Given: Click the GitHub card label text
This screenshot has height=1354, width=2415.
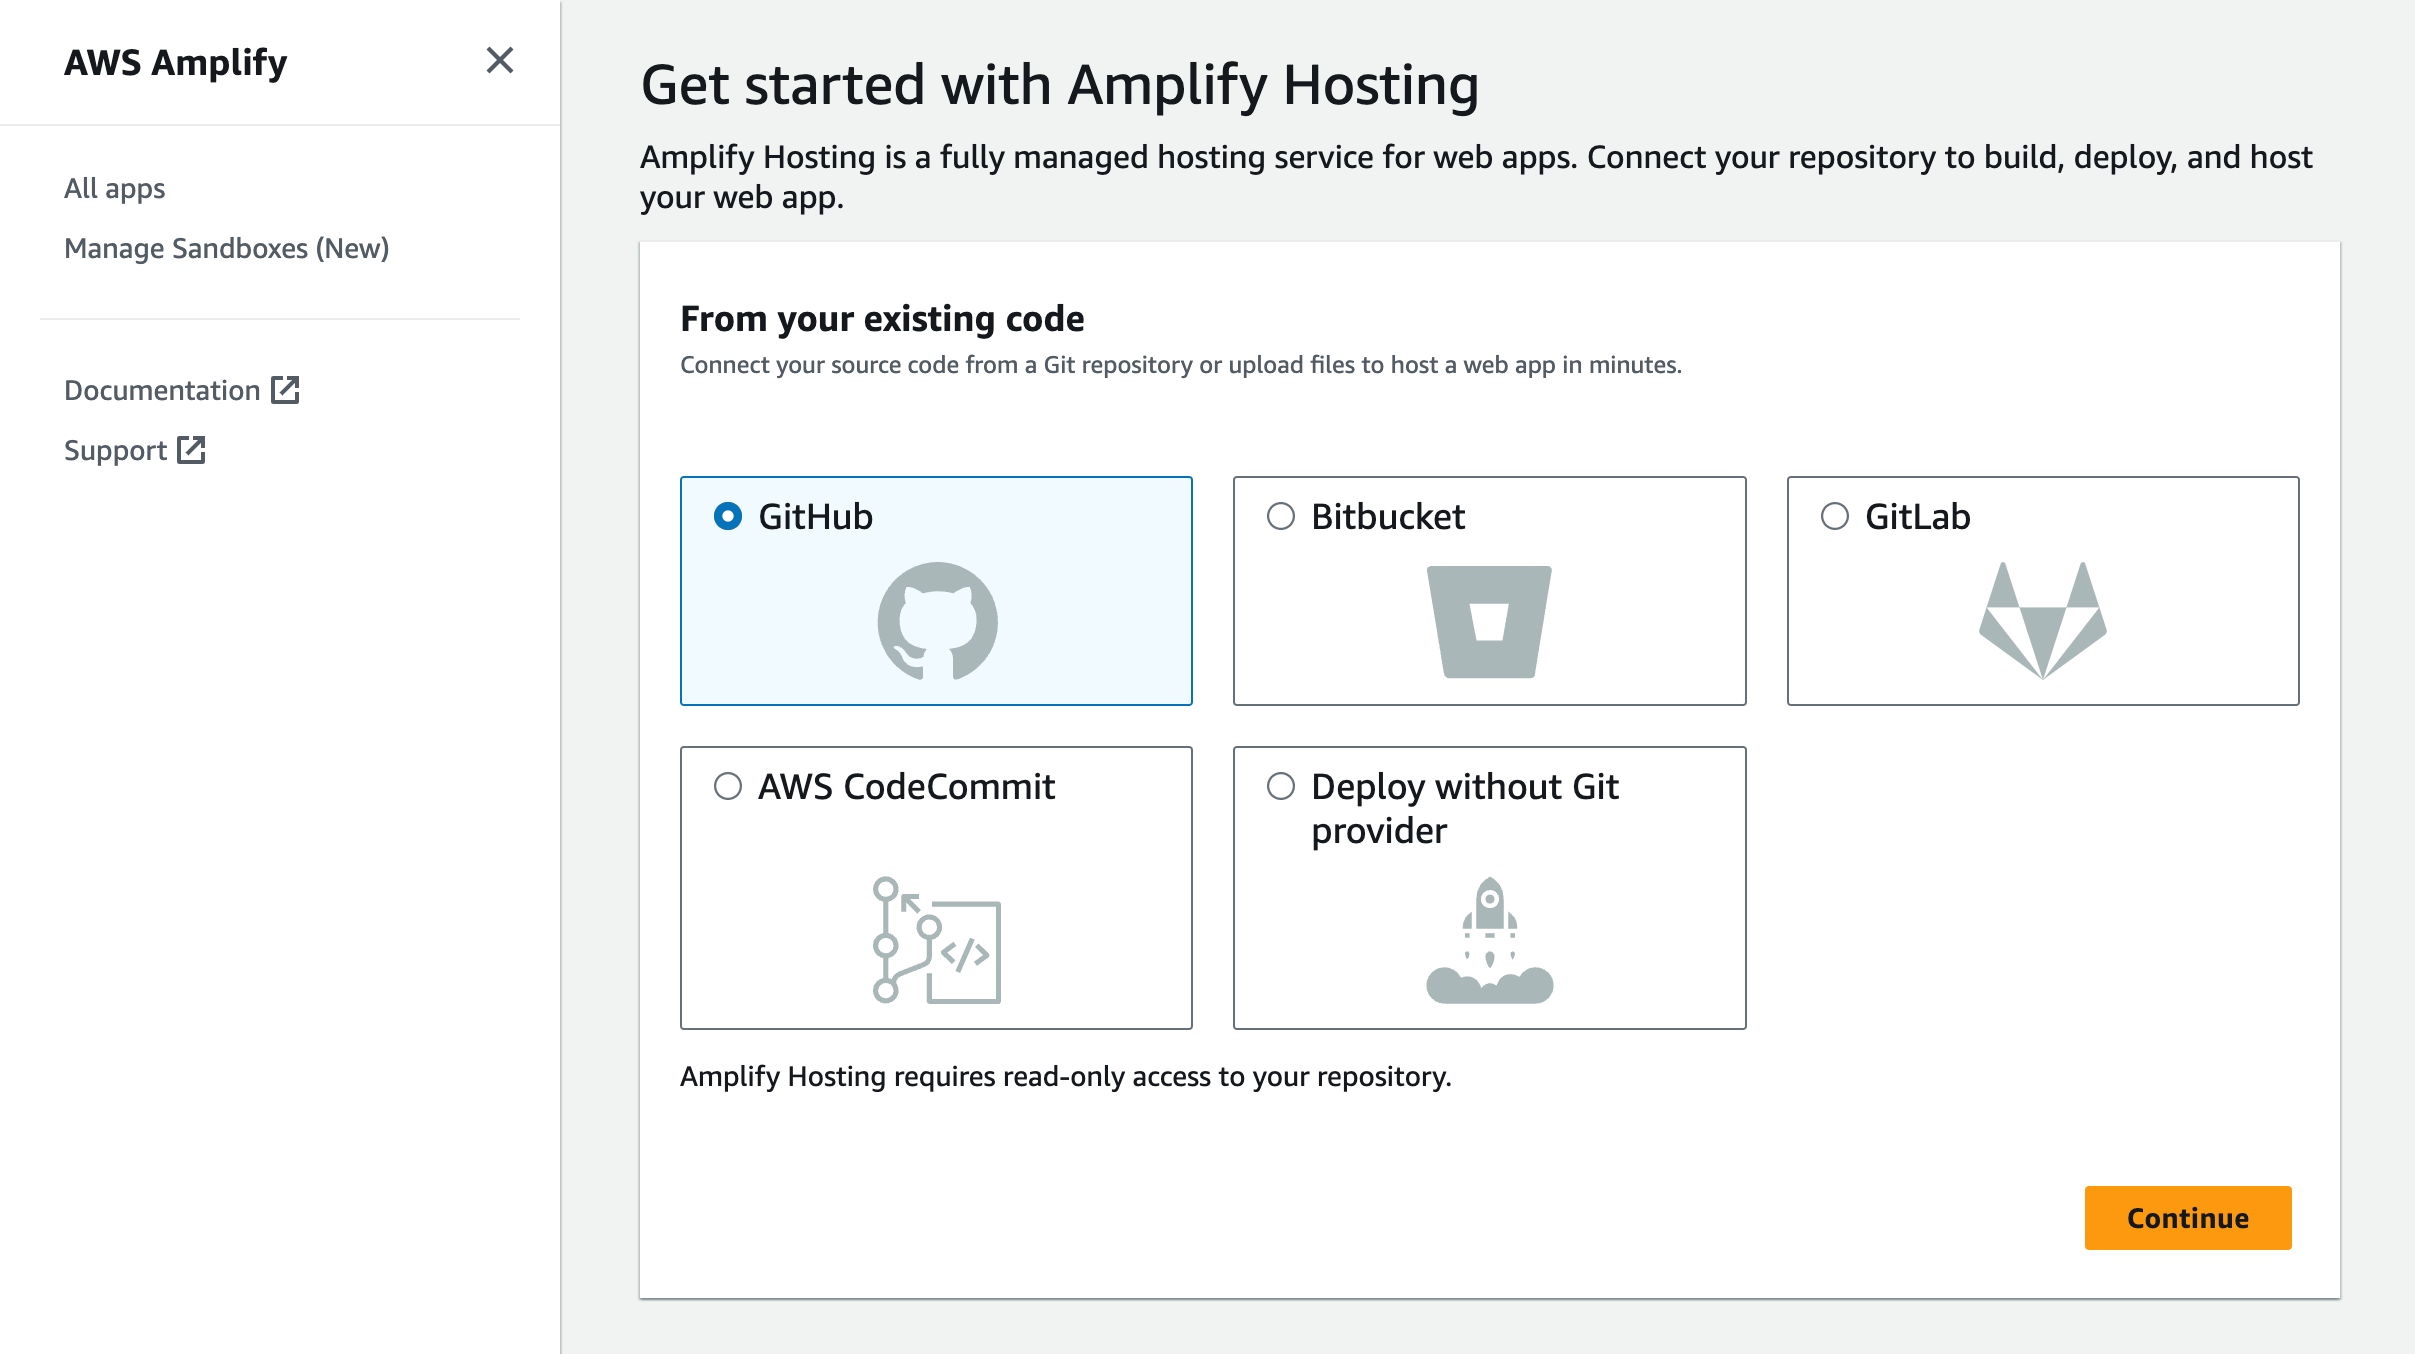Looking at the screenshot, I should point(815,516).
